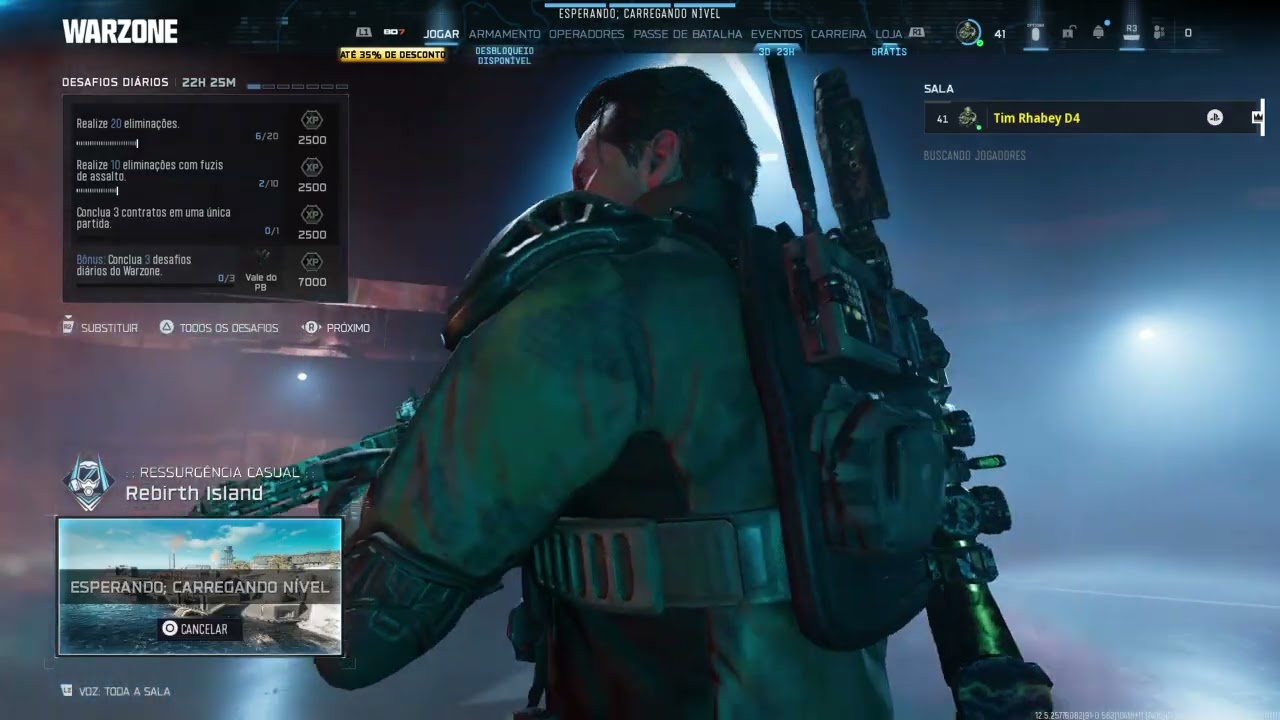Screen dimensions: 1280x720
Task: Click the R1 bumper prompt icon
Action: point(916,33)
